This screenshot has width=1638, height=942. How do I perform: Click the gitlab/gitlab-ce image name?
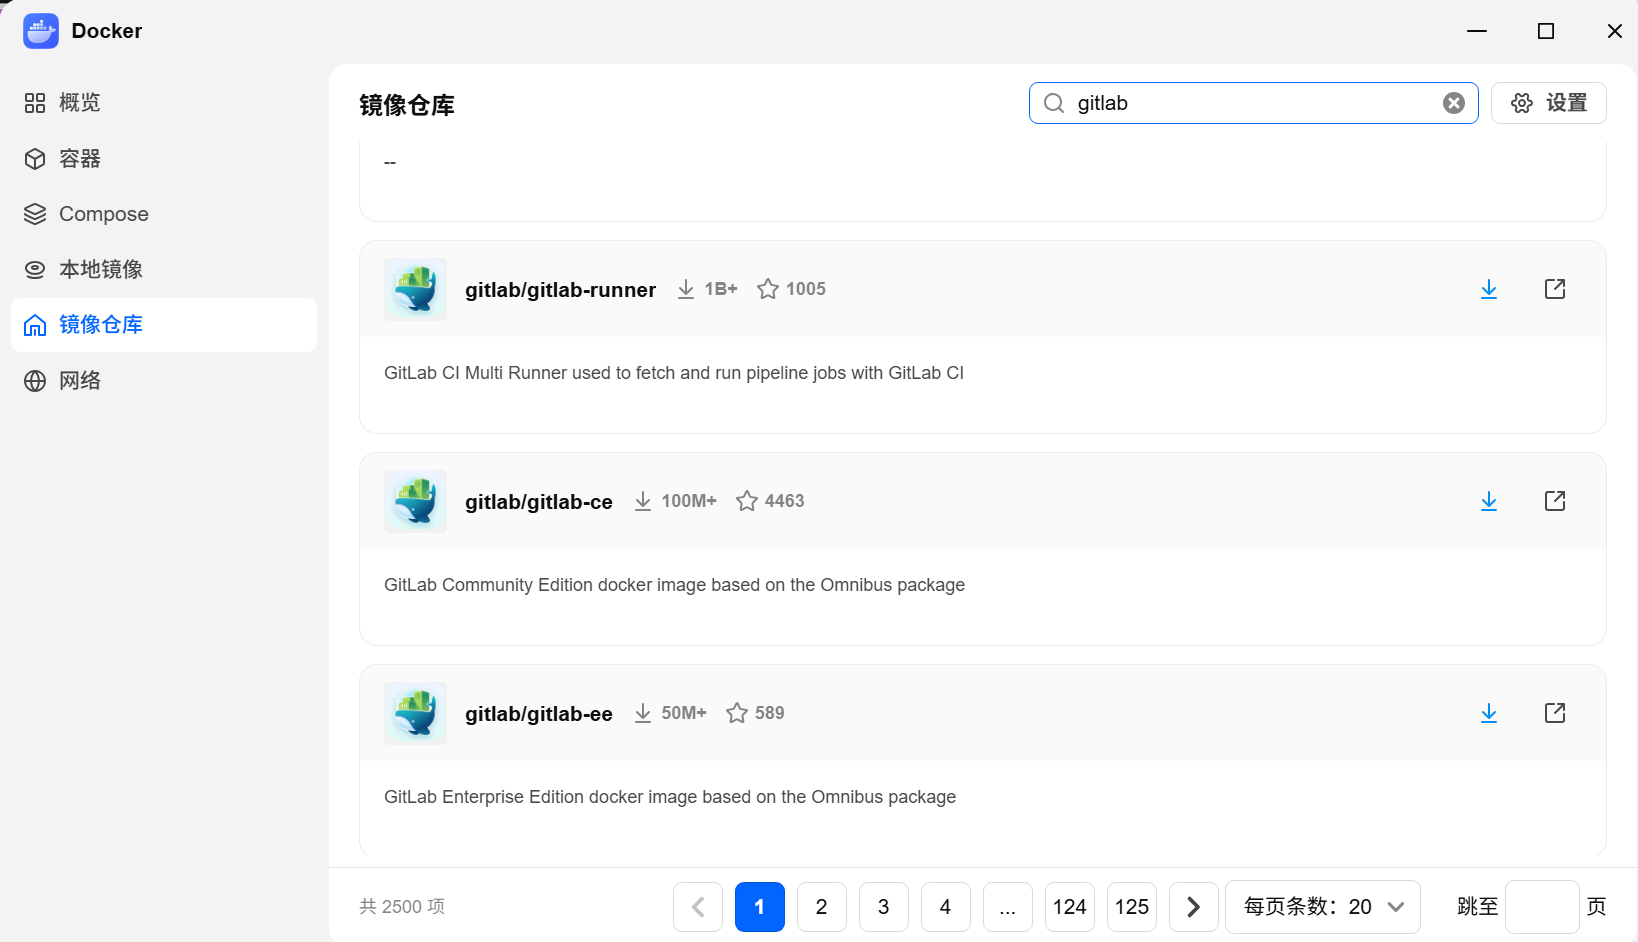click(539, 502)
